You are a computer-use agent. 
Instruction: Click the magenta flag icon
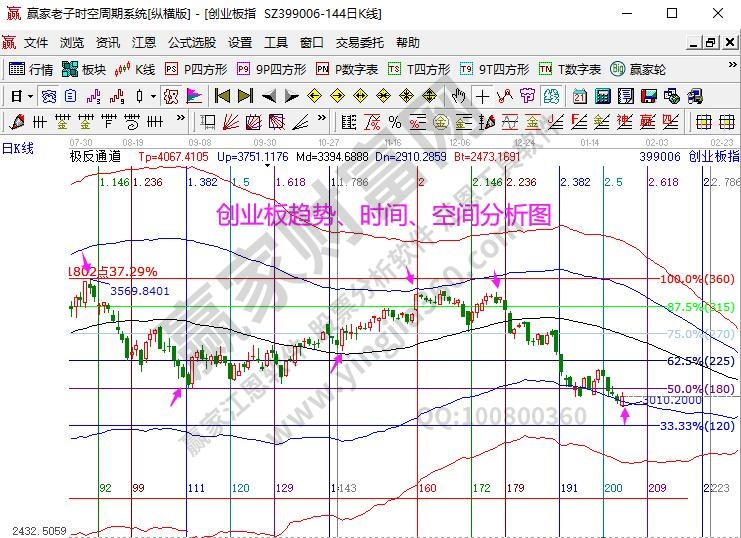(194, 96)
